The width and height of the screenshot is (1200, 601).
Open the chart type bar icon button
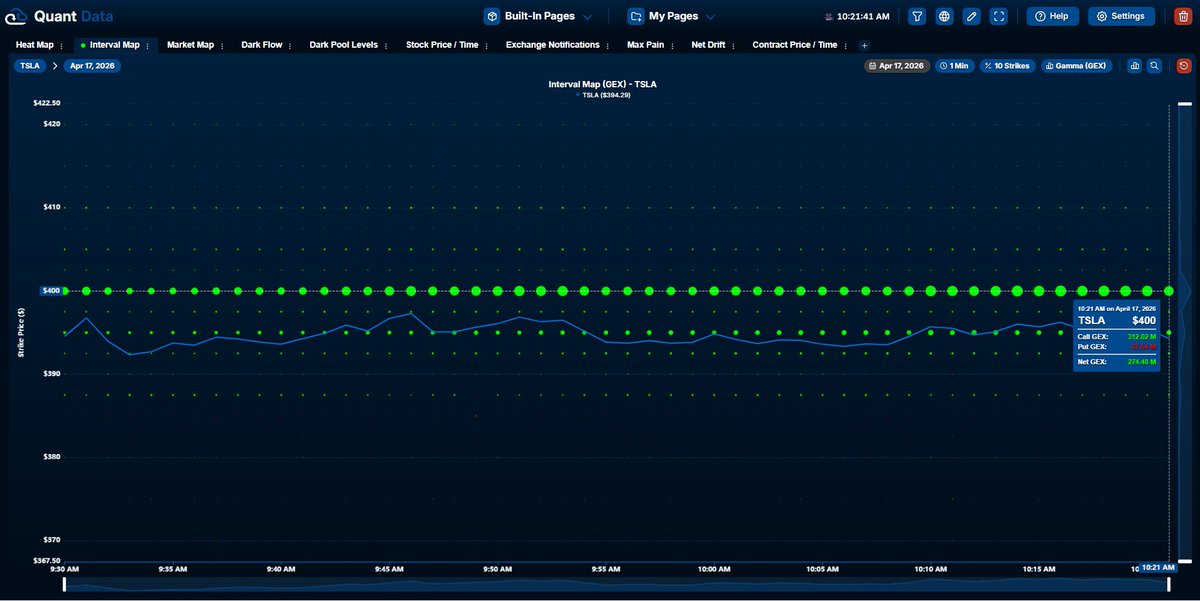[1135, 66]
